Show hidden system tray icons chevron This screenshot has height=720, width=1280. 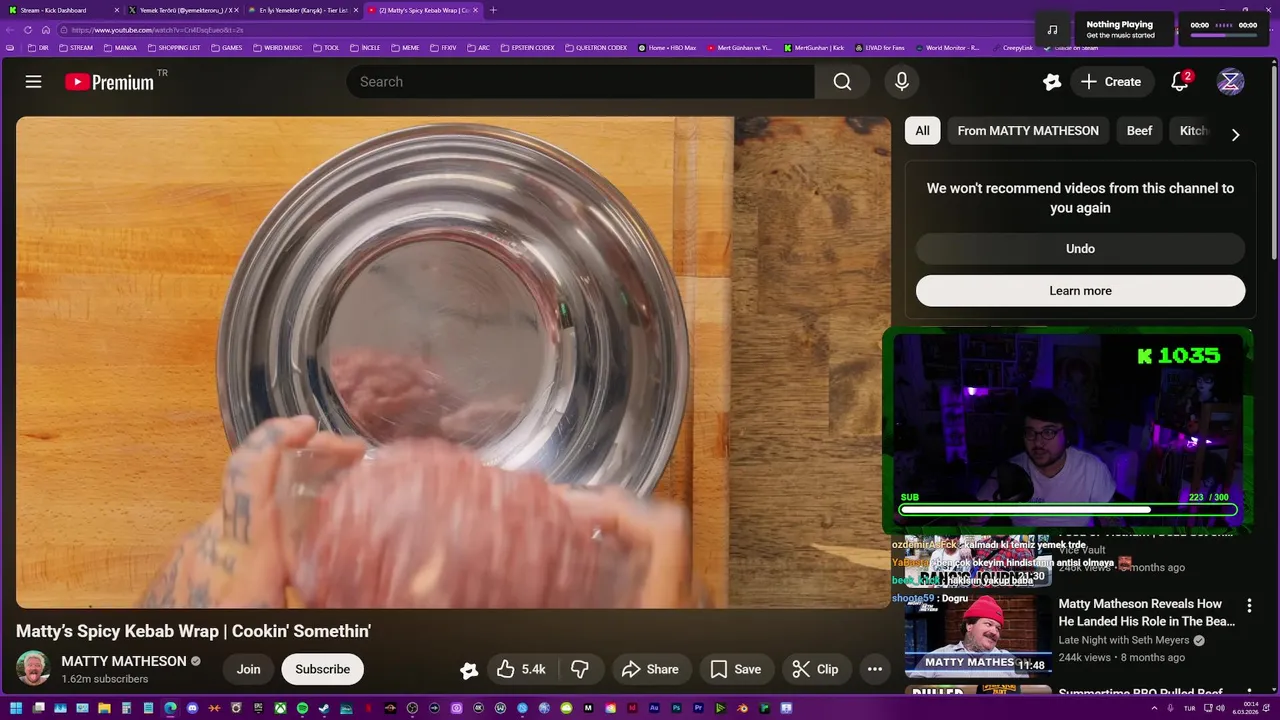pyautogui.click(x=1154, y=708)
